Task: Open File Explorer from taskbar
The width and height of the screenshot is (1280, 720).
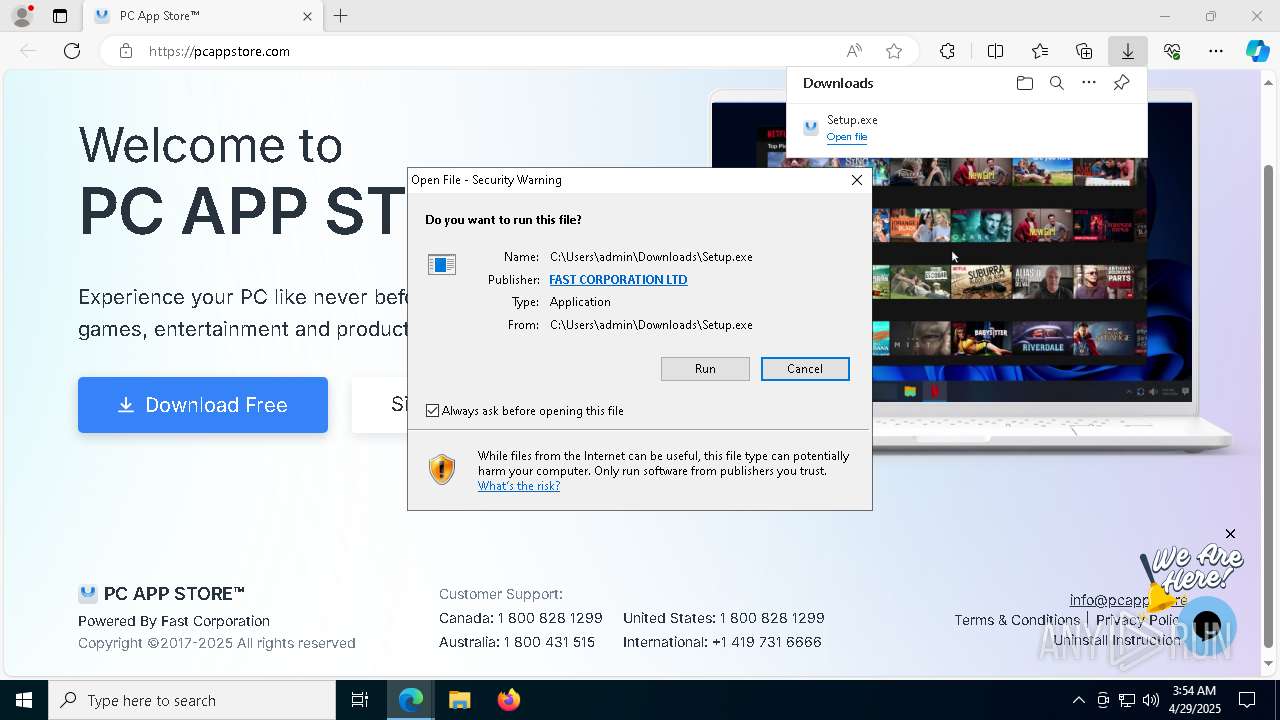Action: coord(459,700)
